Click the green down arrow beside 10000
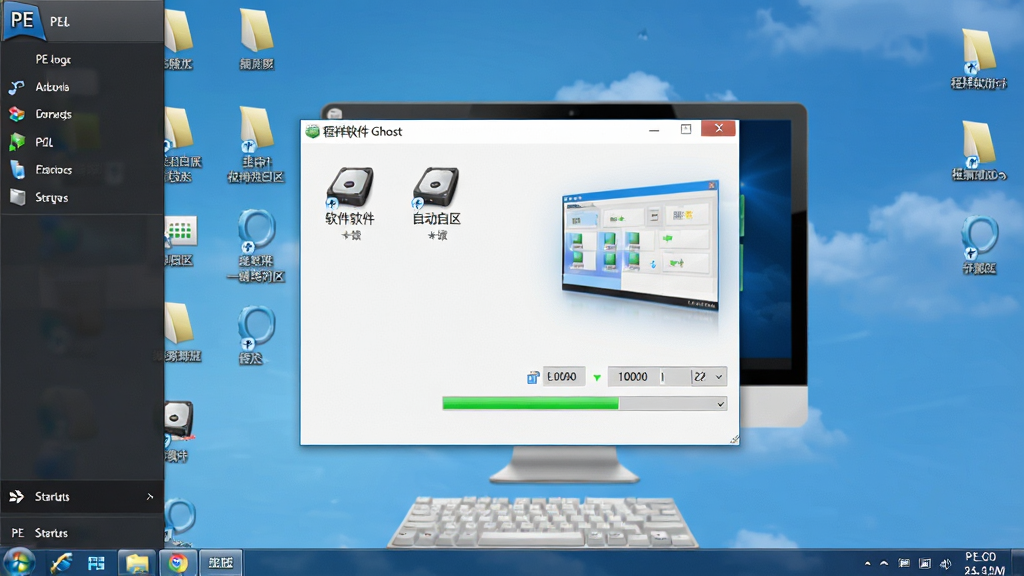 point(597,377)
